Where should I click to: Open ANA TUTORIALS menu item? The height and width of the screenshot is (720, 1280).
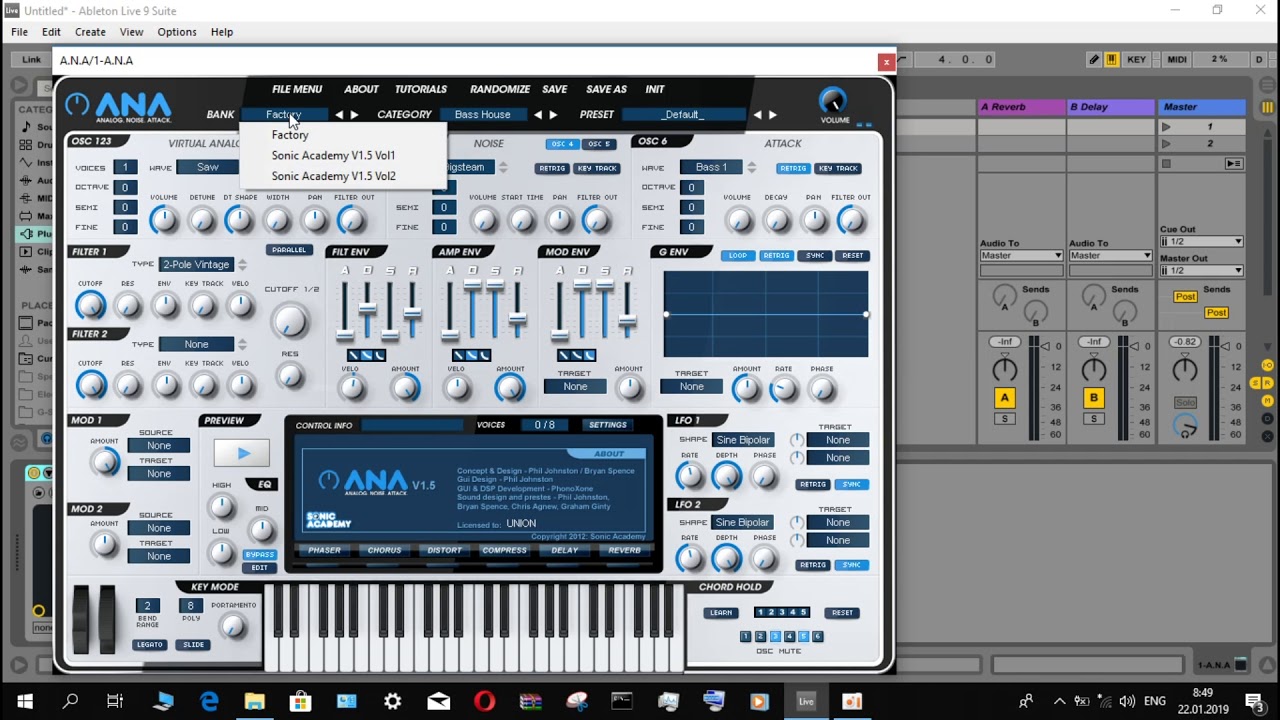click(x=421, y=90)
